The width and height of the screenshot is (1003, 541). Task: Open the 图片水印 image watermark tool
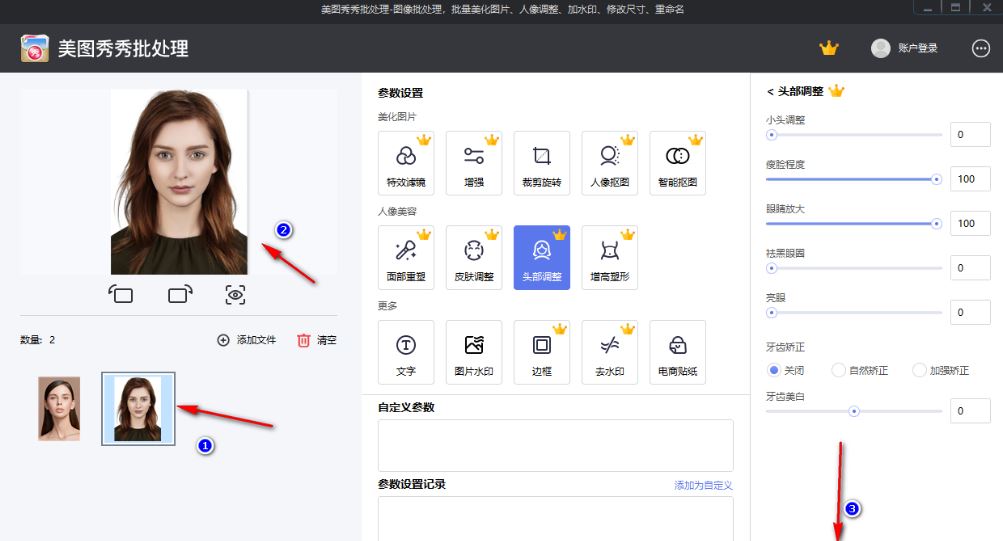coord(473,352)
